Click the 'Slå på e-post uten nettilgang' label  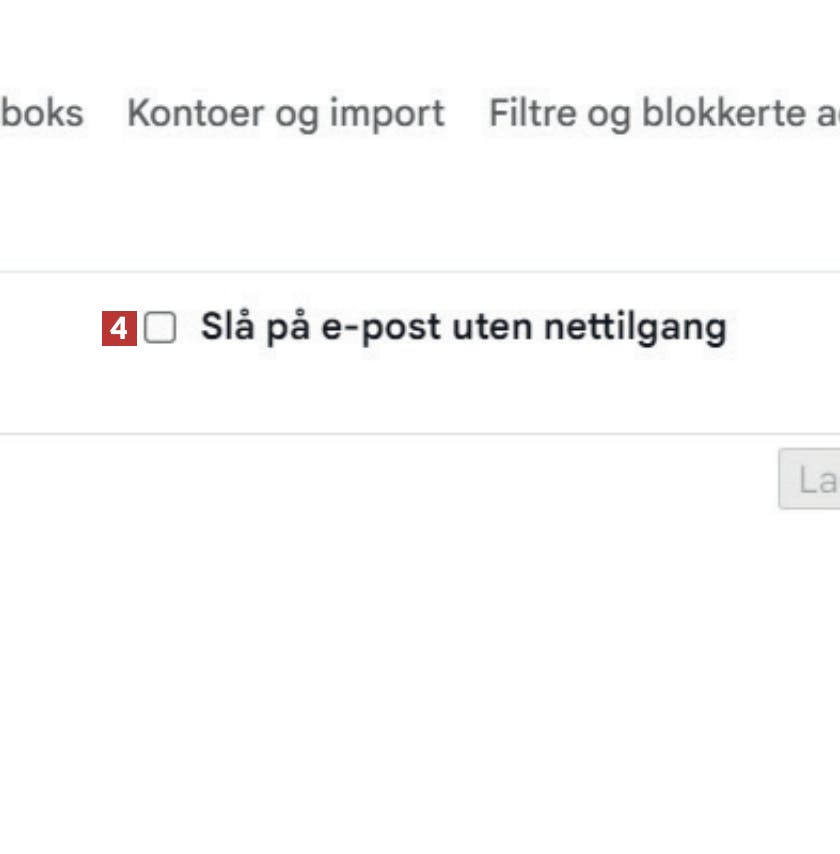[x=464, y=327]
